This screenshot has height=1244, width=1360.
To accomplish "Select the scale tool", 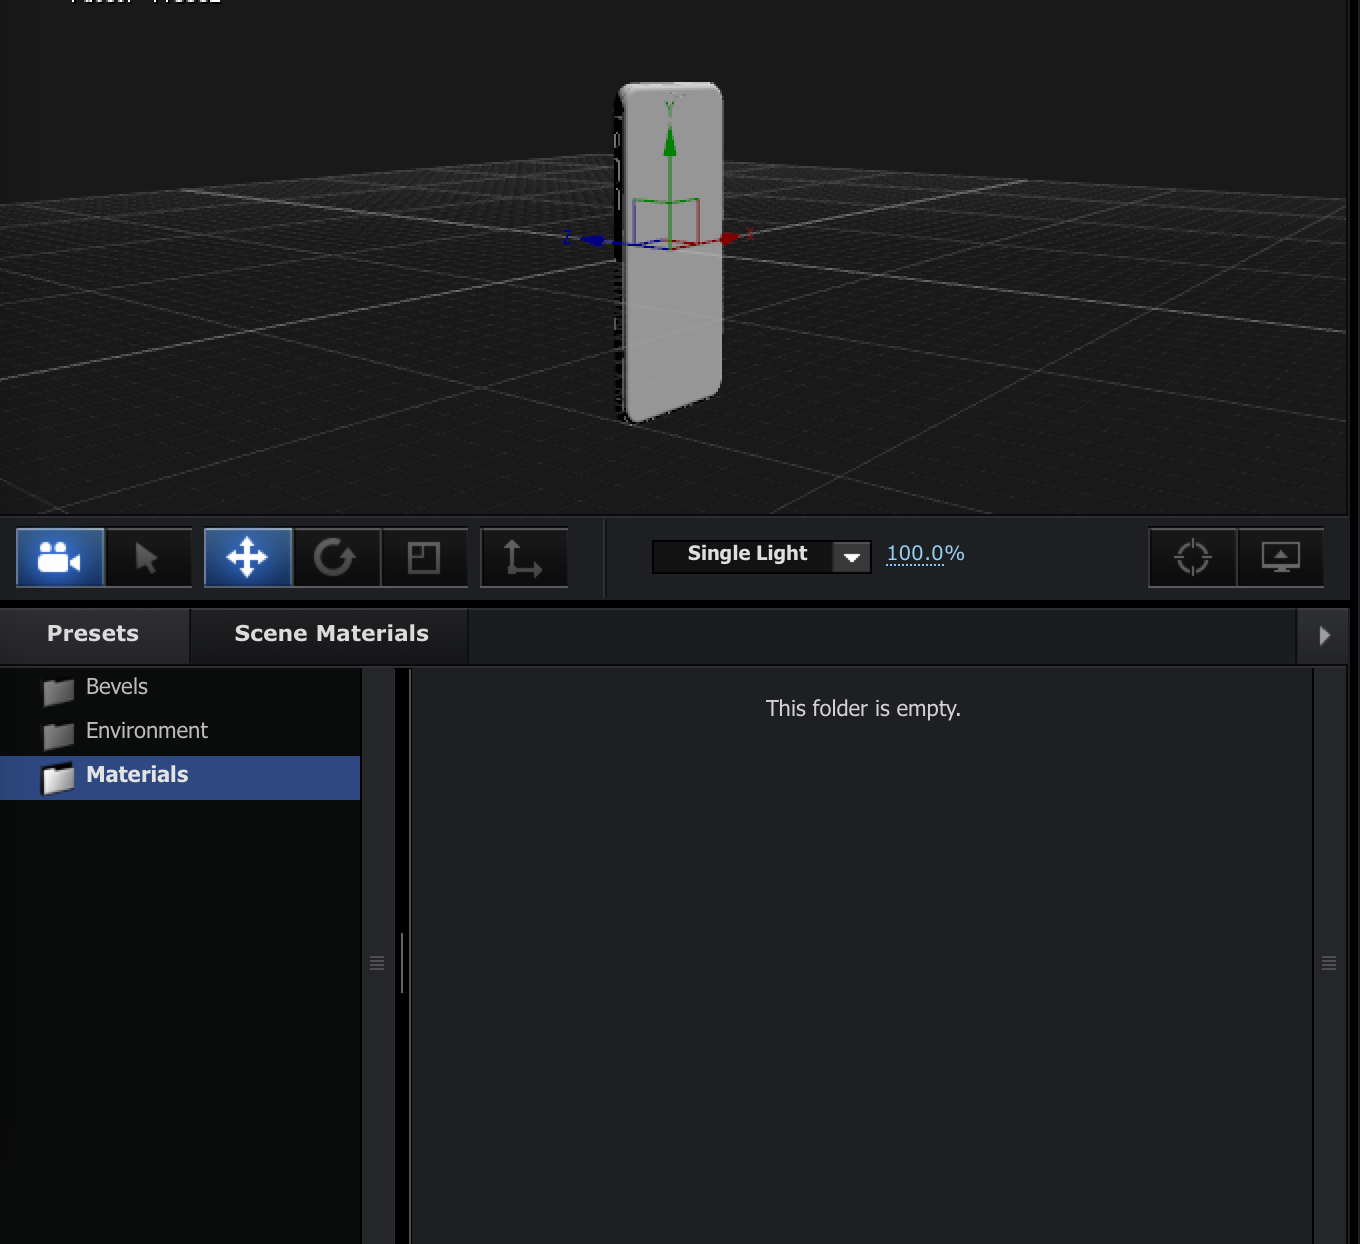I will (424, 558).
